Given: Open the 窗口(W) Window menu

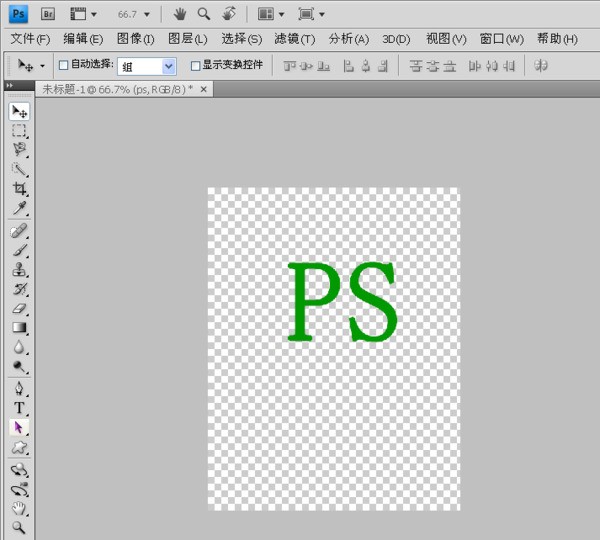Looking at the screenshot, I should pyautogui.click(x=502, y=39).
